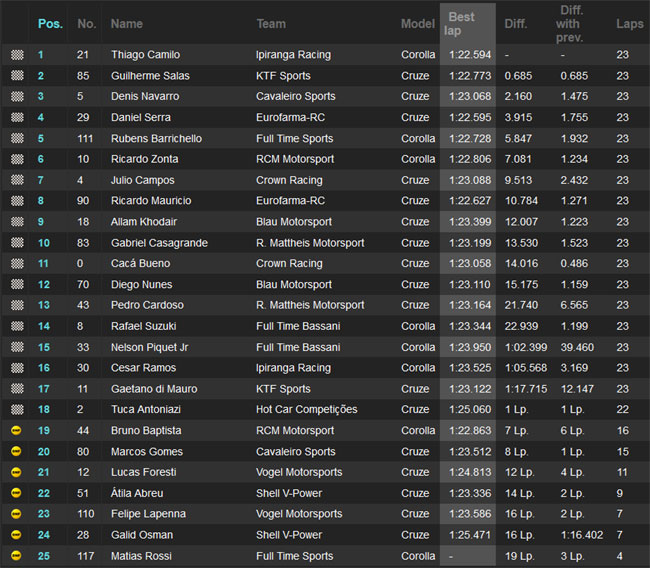The height and width of the screenshot is (568, 650).
Task: Click yellow retired icon for Marcos Gomes
Action: tap(16, 451)
